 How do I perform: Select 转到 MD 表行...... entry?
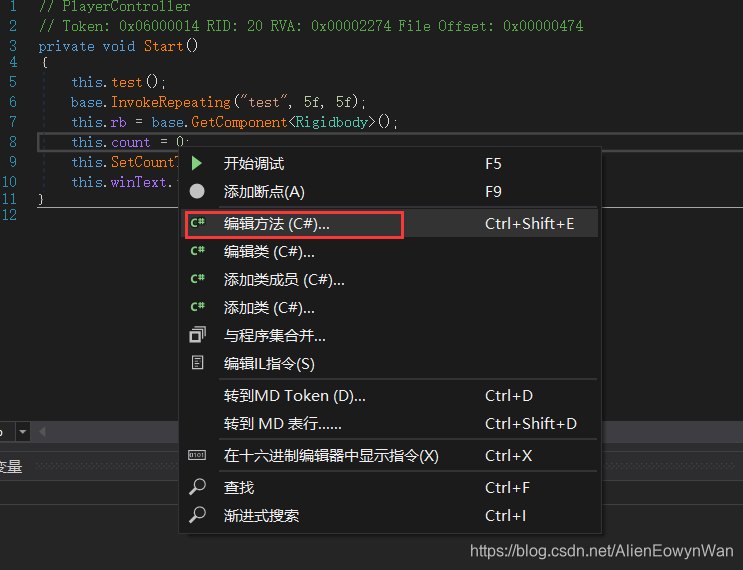(x=390, y=423)
